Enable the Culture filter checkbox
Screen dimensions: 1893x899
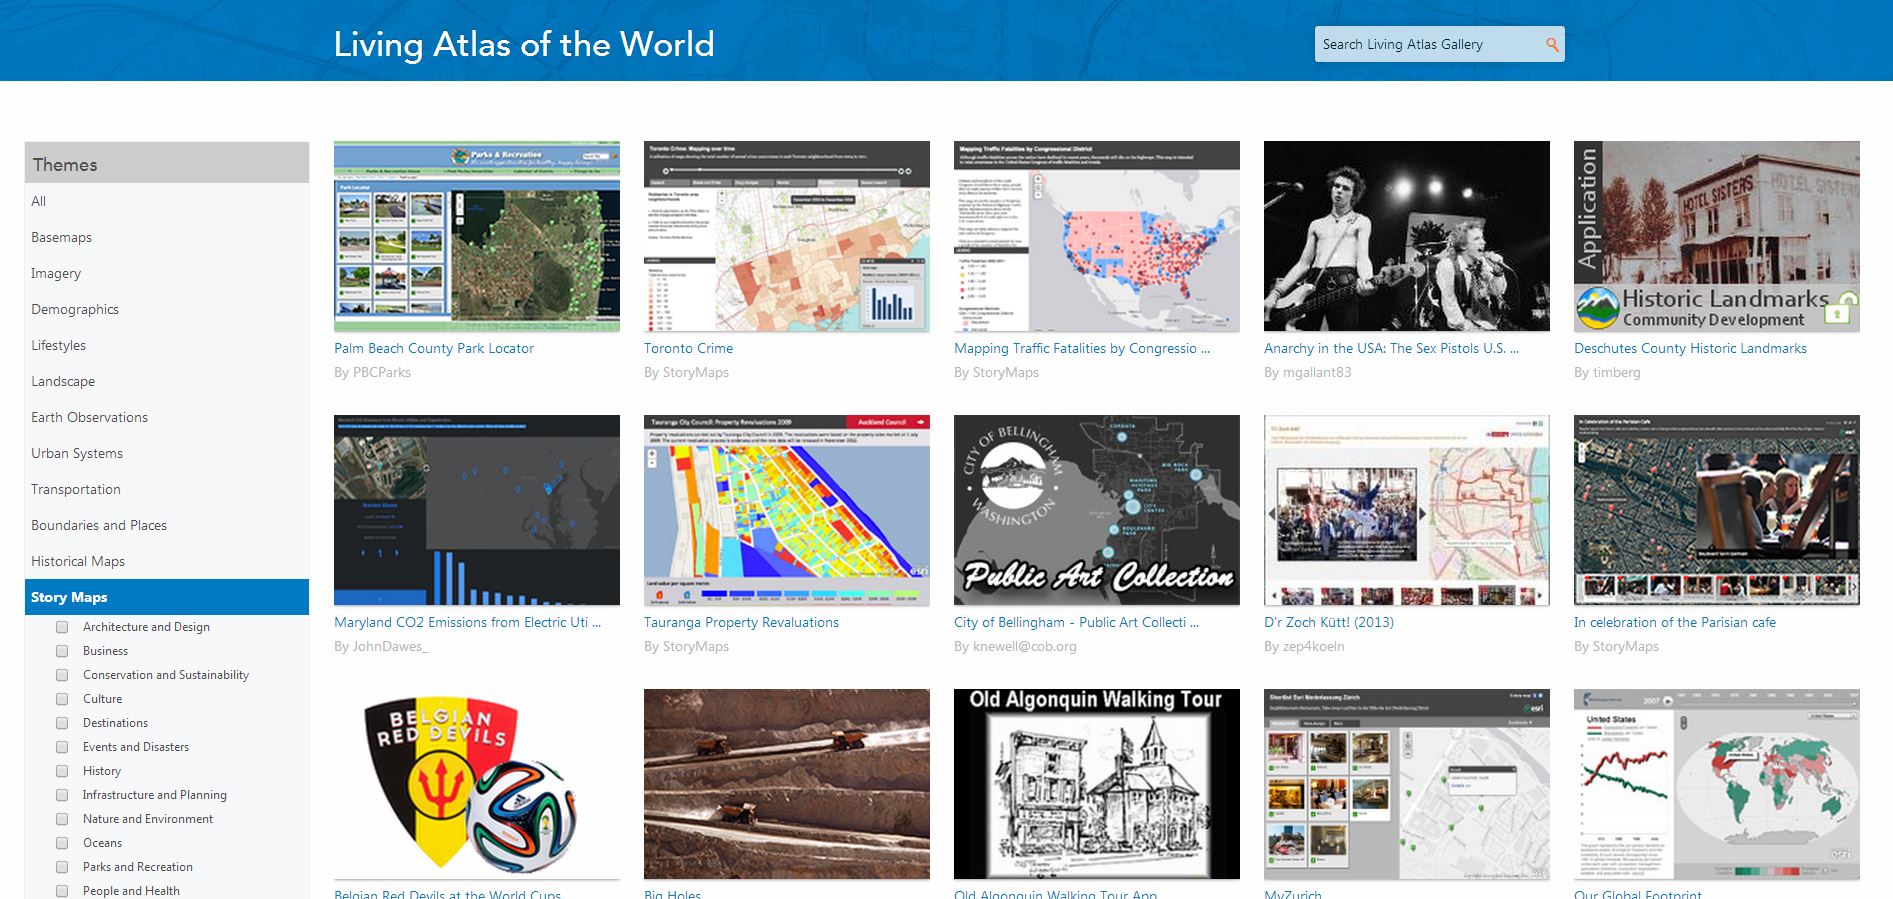(x=62, y=699)
